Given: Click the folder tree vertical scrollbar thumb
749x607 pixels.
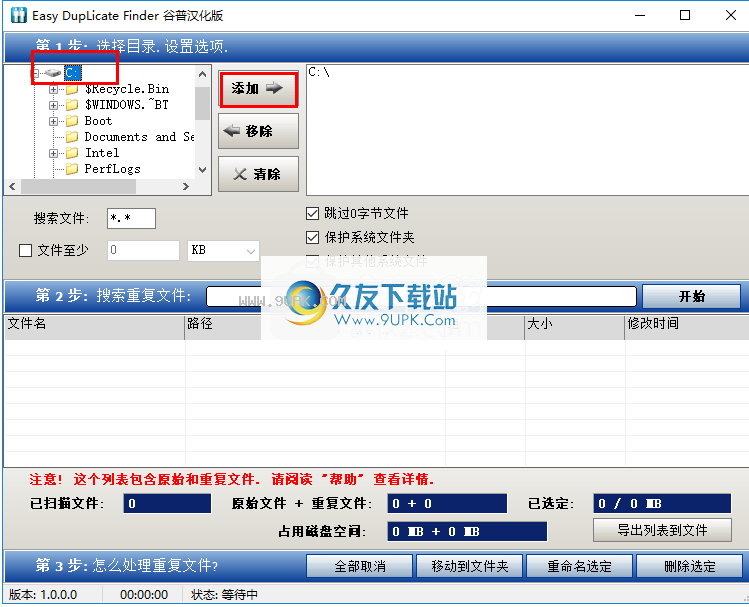Looking at the screenshot, I should pos(203,103).
